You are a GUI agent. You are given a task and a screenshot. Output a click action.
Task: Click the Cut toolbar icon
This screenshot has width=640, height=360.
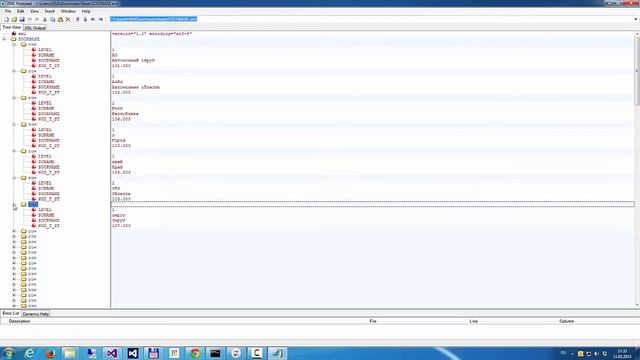point(45,19)
